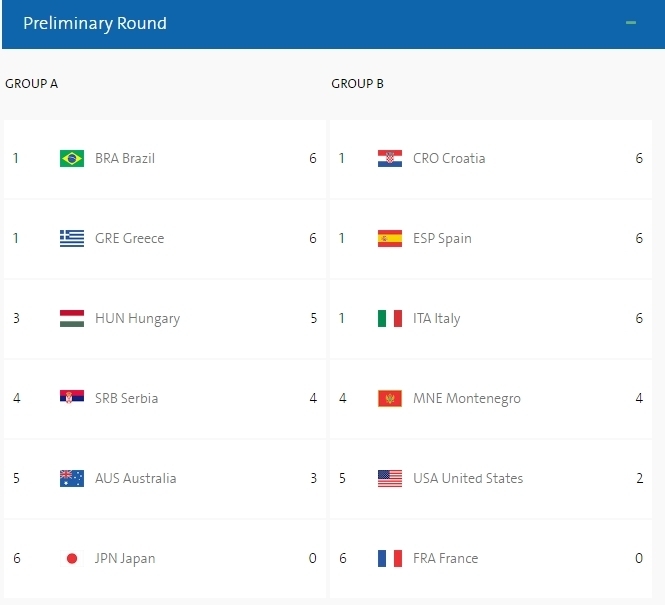Click the Croatia flag icon
The image size is (665, 605).
point(390,158)
